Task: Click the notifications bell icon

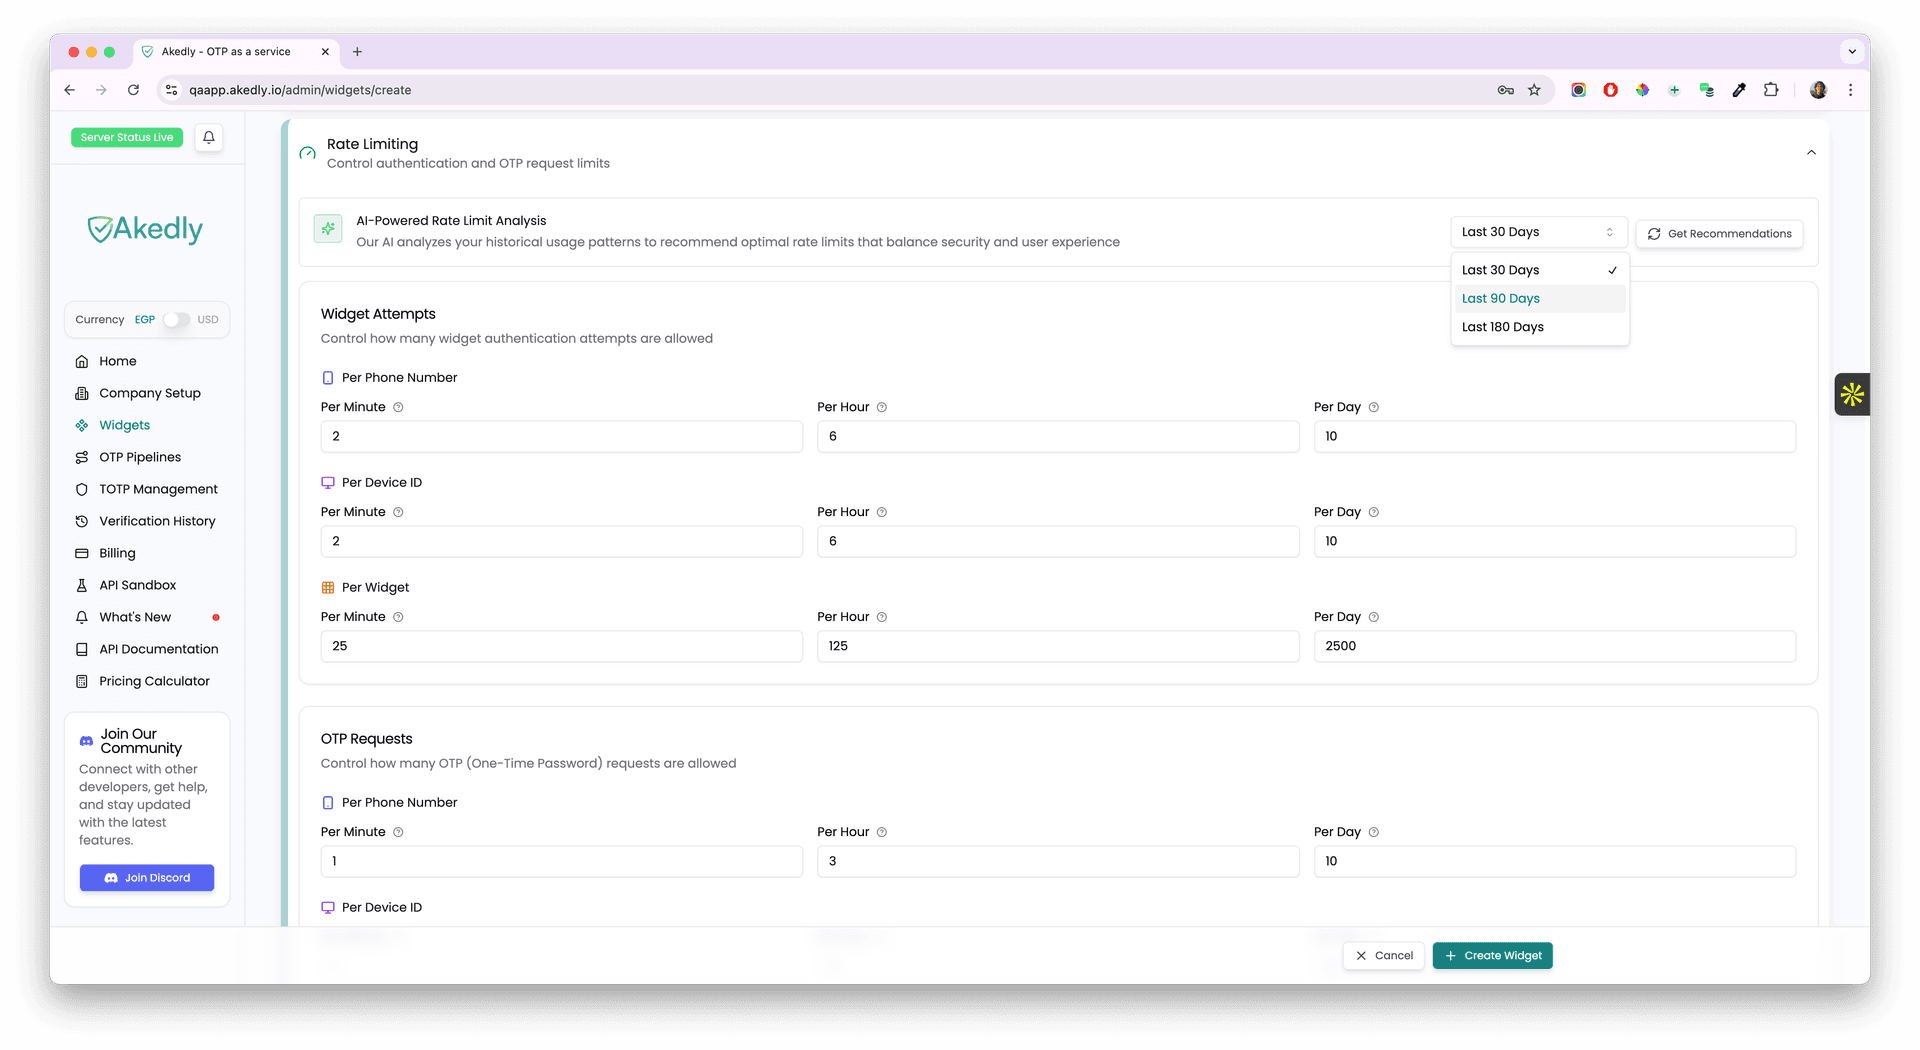Action: pos(208,137)
